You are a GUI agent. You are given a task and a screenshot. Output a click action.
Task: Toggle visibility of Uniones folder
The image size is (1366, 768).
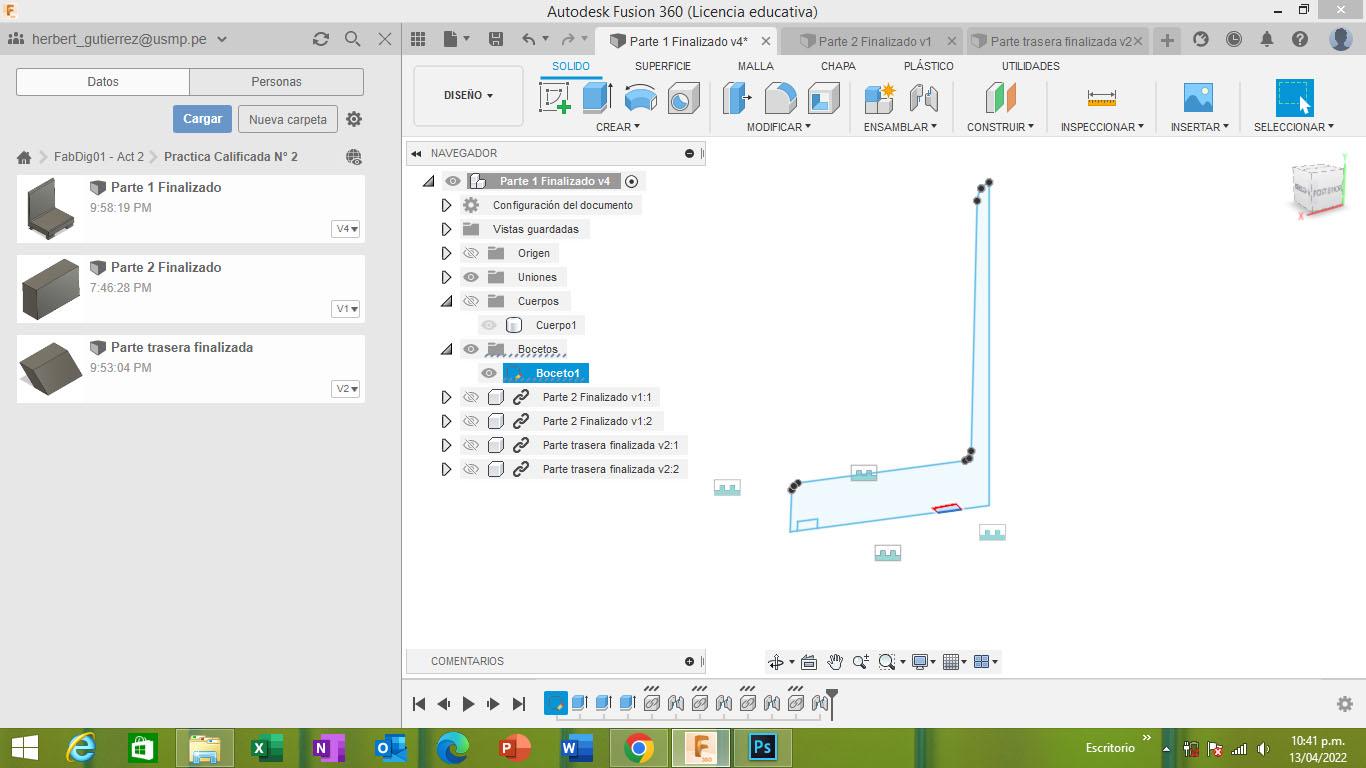click(471, 277)
